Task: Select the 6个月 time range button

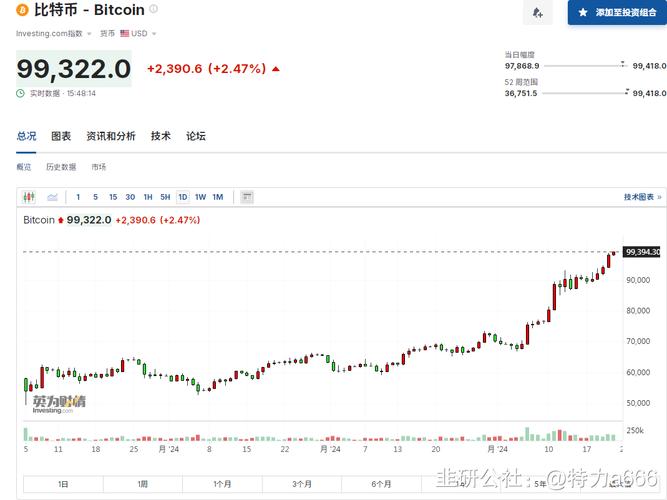Action: 381,484
